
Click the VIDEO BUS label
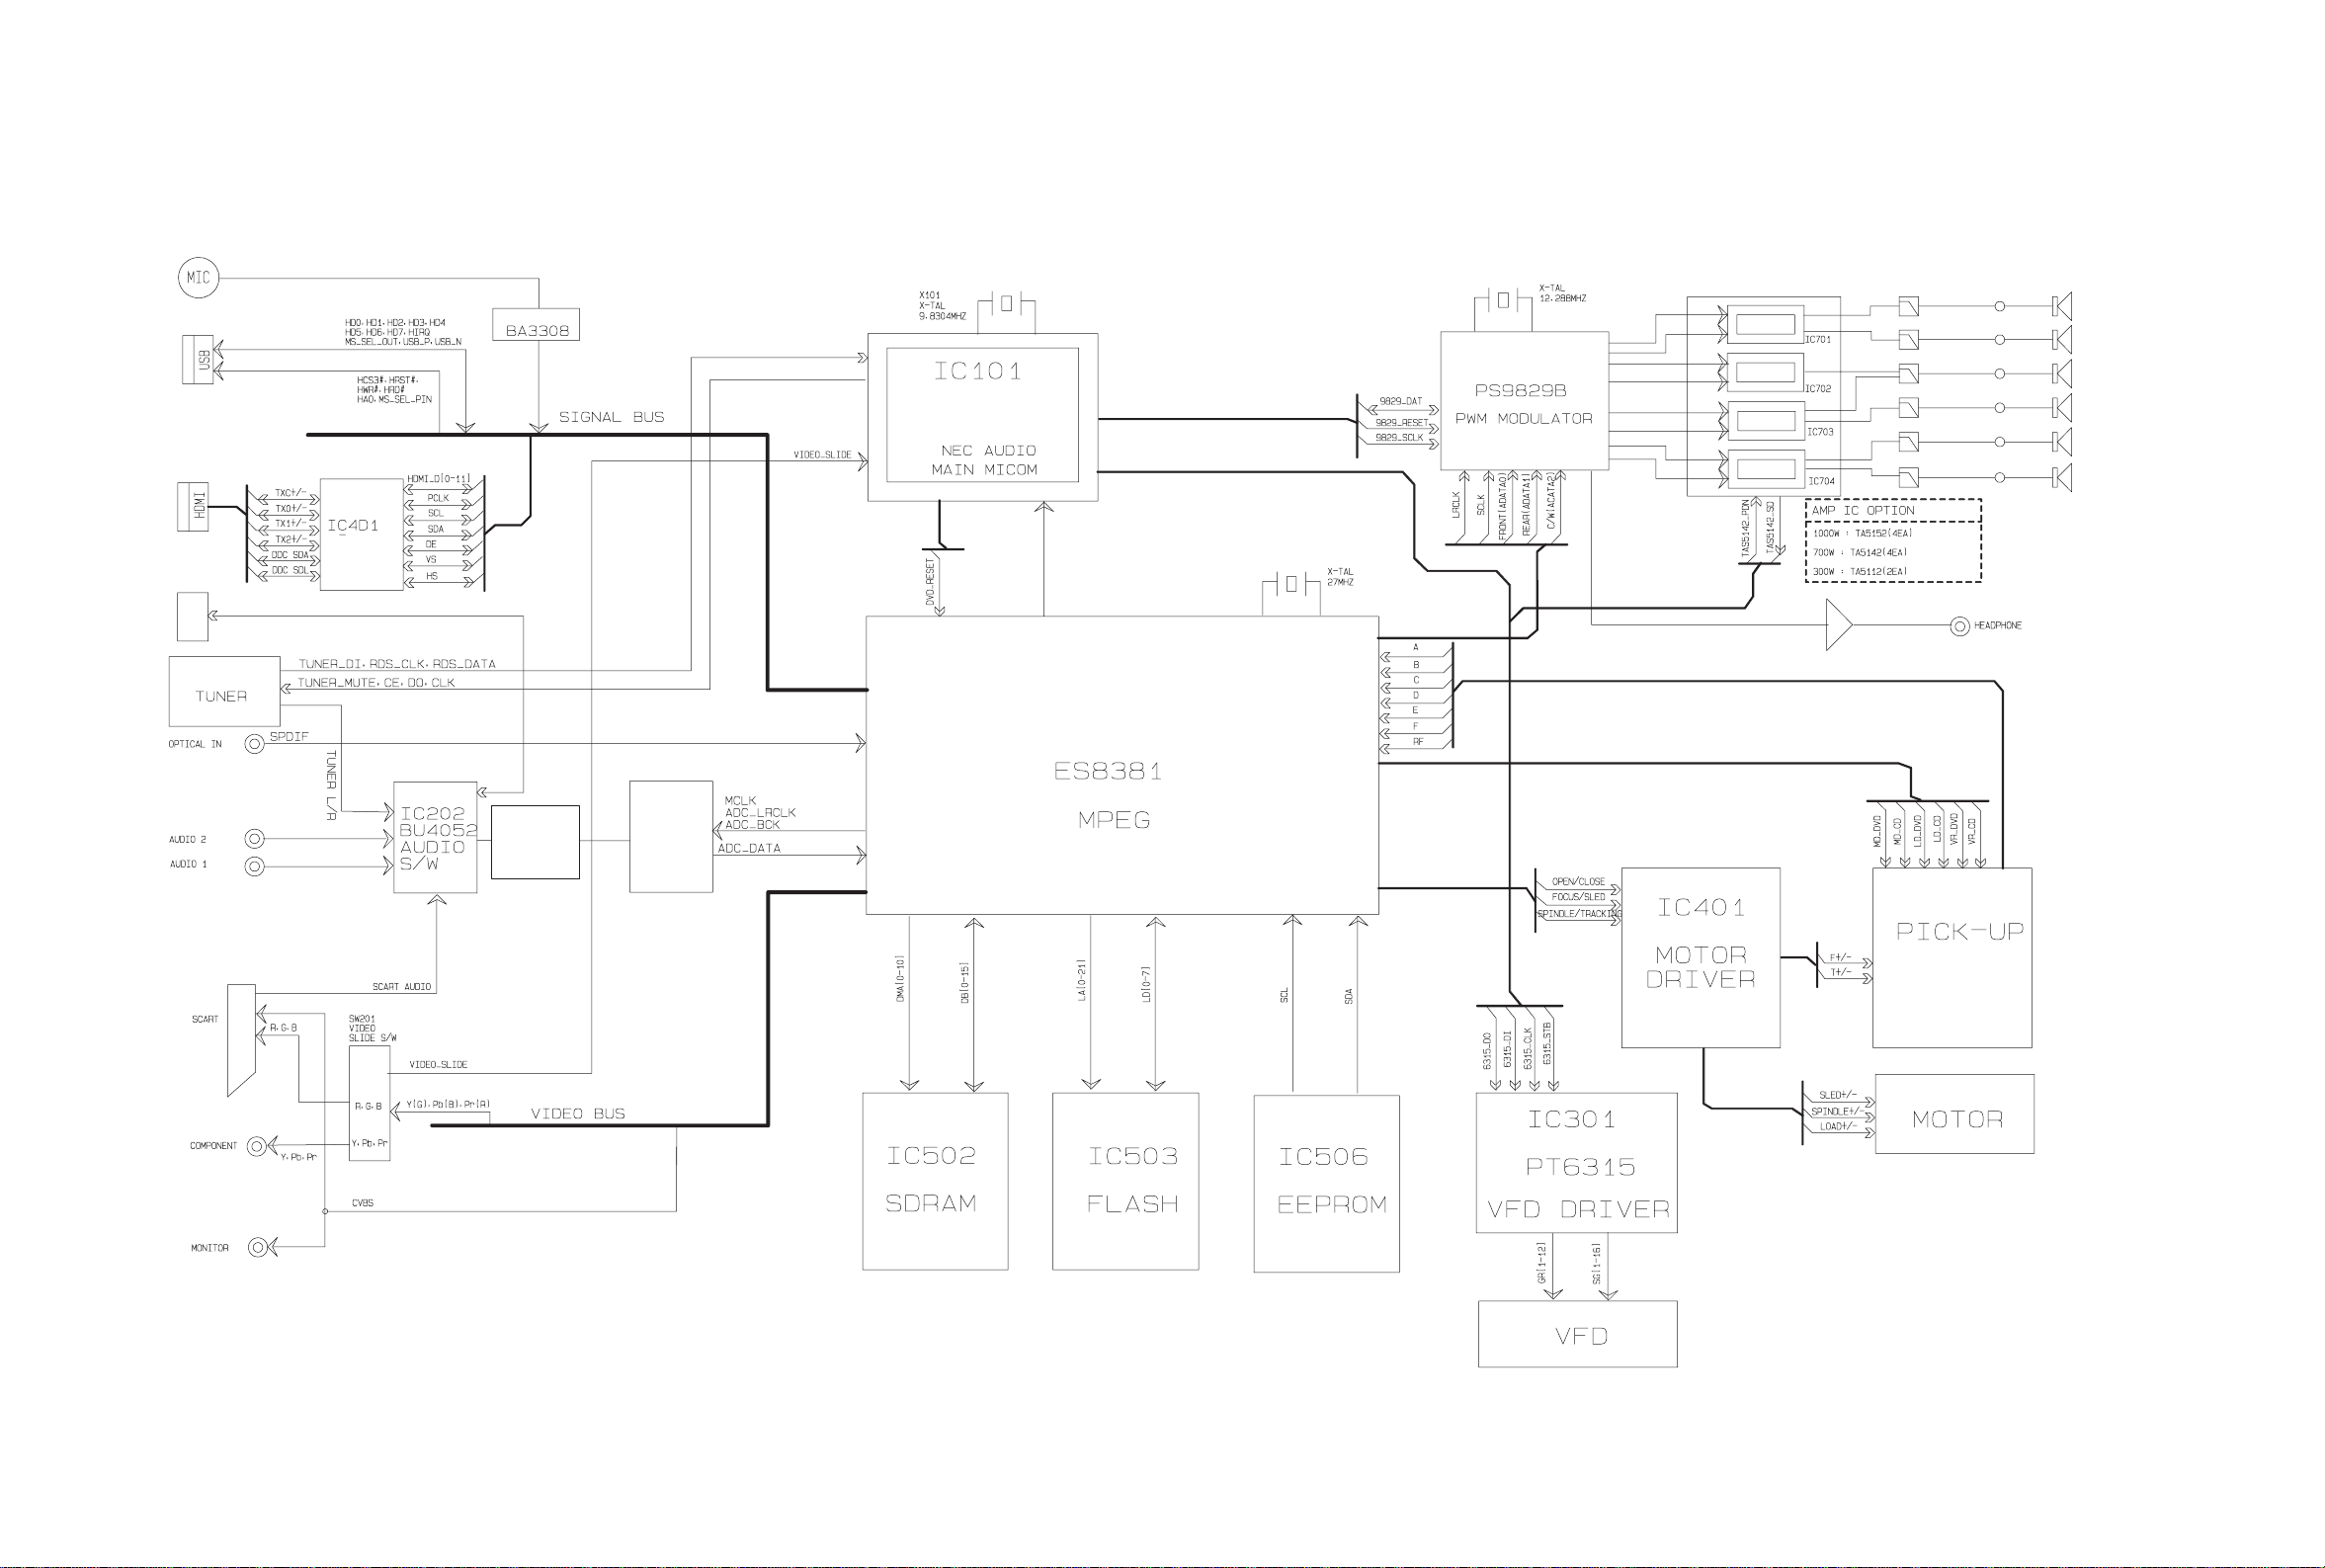(x=577, y=1114)
